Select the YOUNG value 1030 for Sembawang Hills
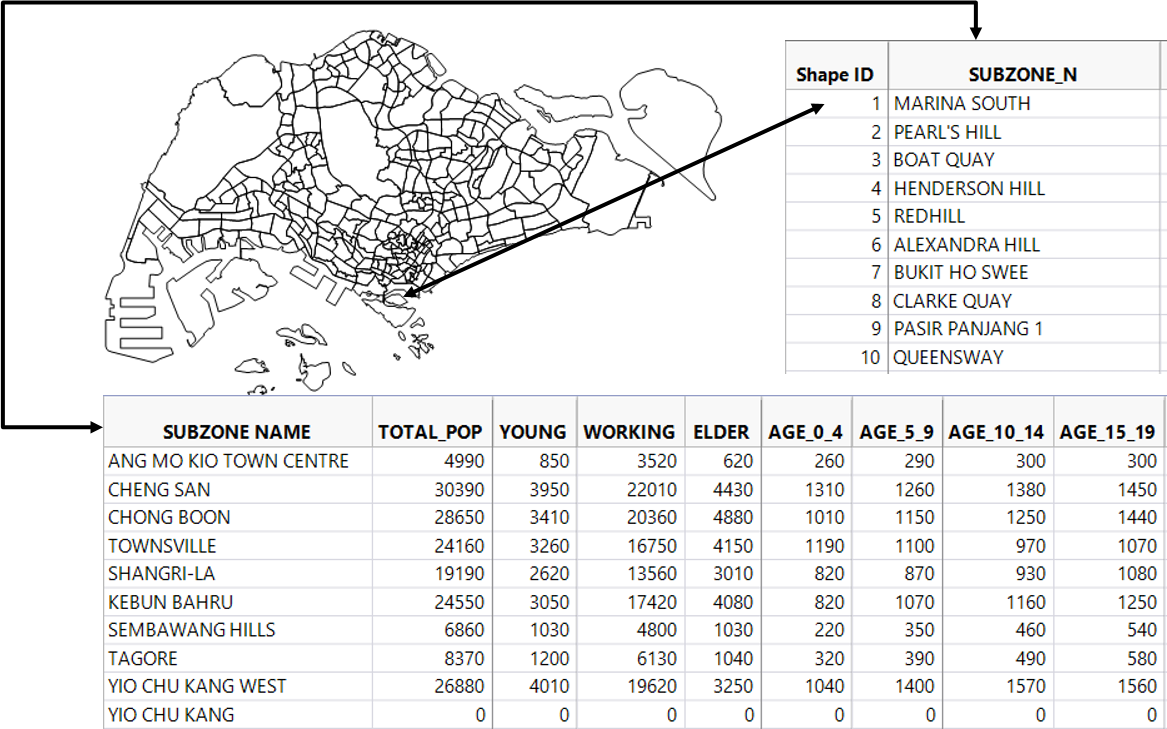The height and width of the screenshot is (729, 1167). tap(534, 630)
